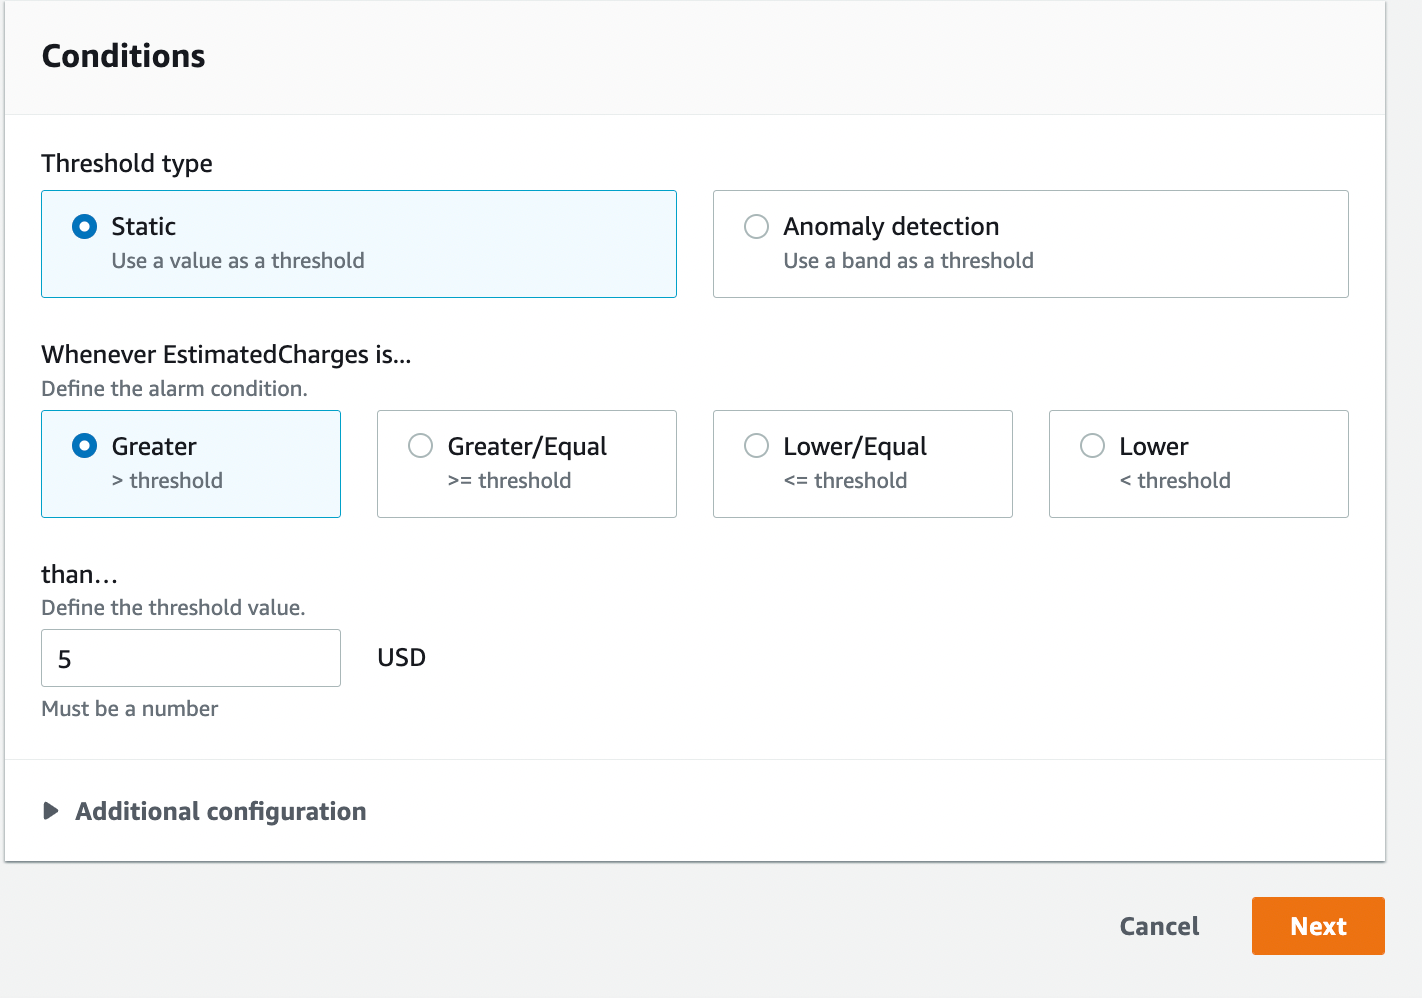The width and height of the screenshot is (1422, 998).
Task: Click the 'Use a value as a threshold' description
Action: point(238,261)
